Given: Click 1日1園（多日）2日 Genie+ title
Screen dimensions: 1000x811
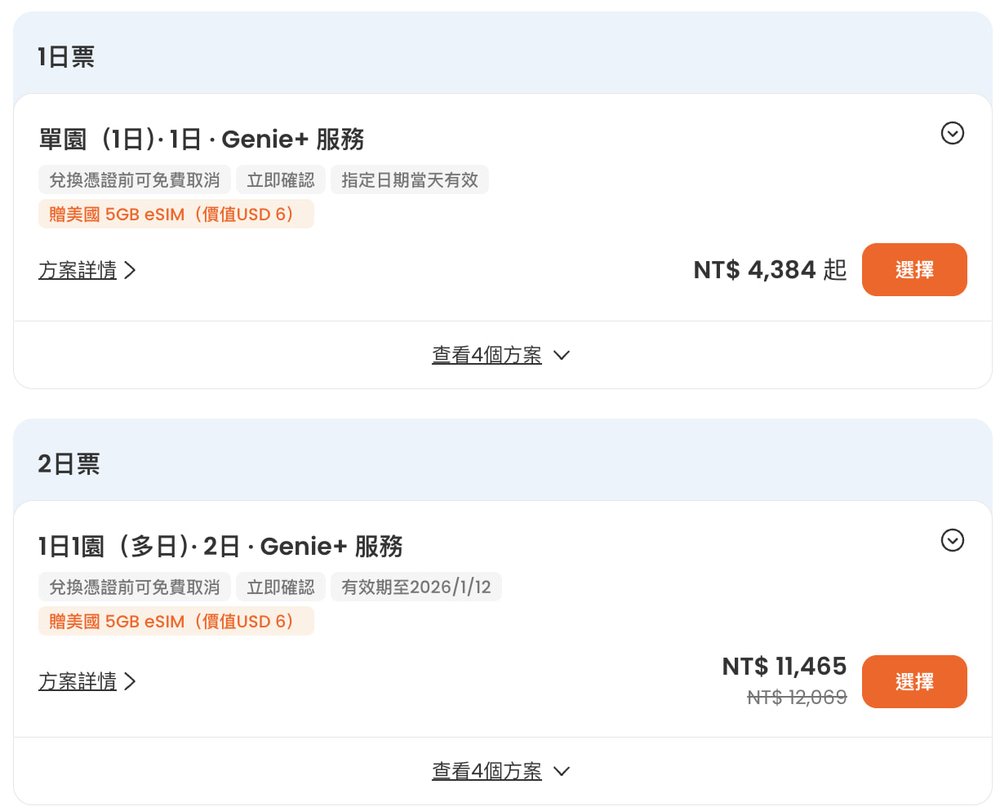Looking at the screenshot, I should (x=220, y=546).
